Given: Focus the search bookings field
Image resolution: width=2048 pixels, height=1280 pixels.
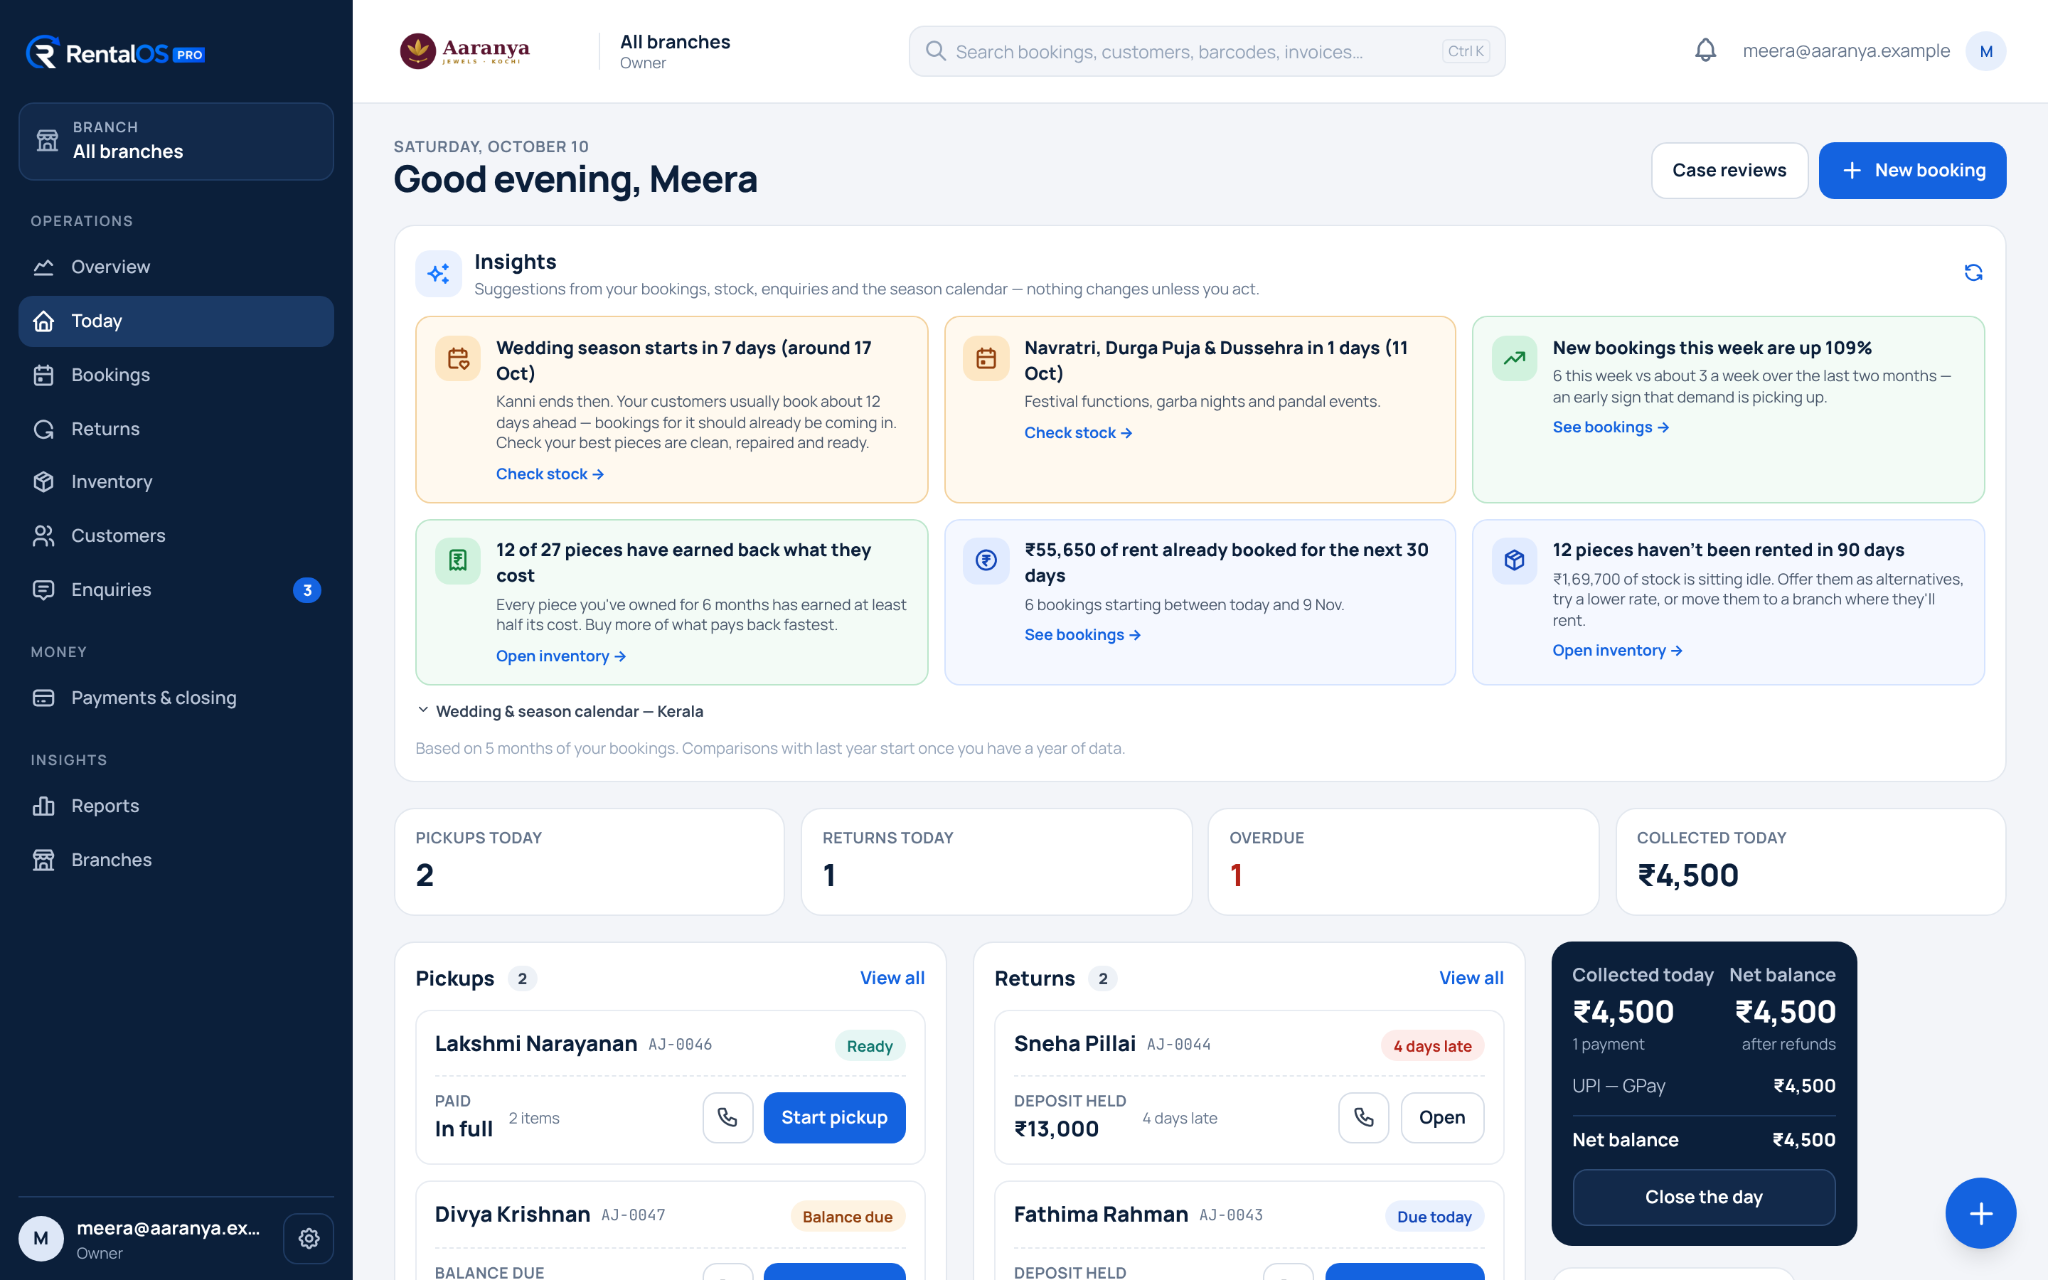Looking at the screenshot, I should point(1207,51).
